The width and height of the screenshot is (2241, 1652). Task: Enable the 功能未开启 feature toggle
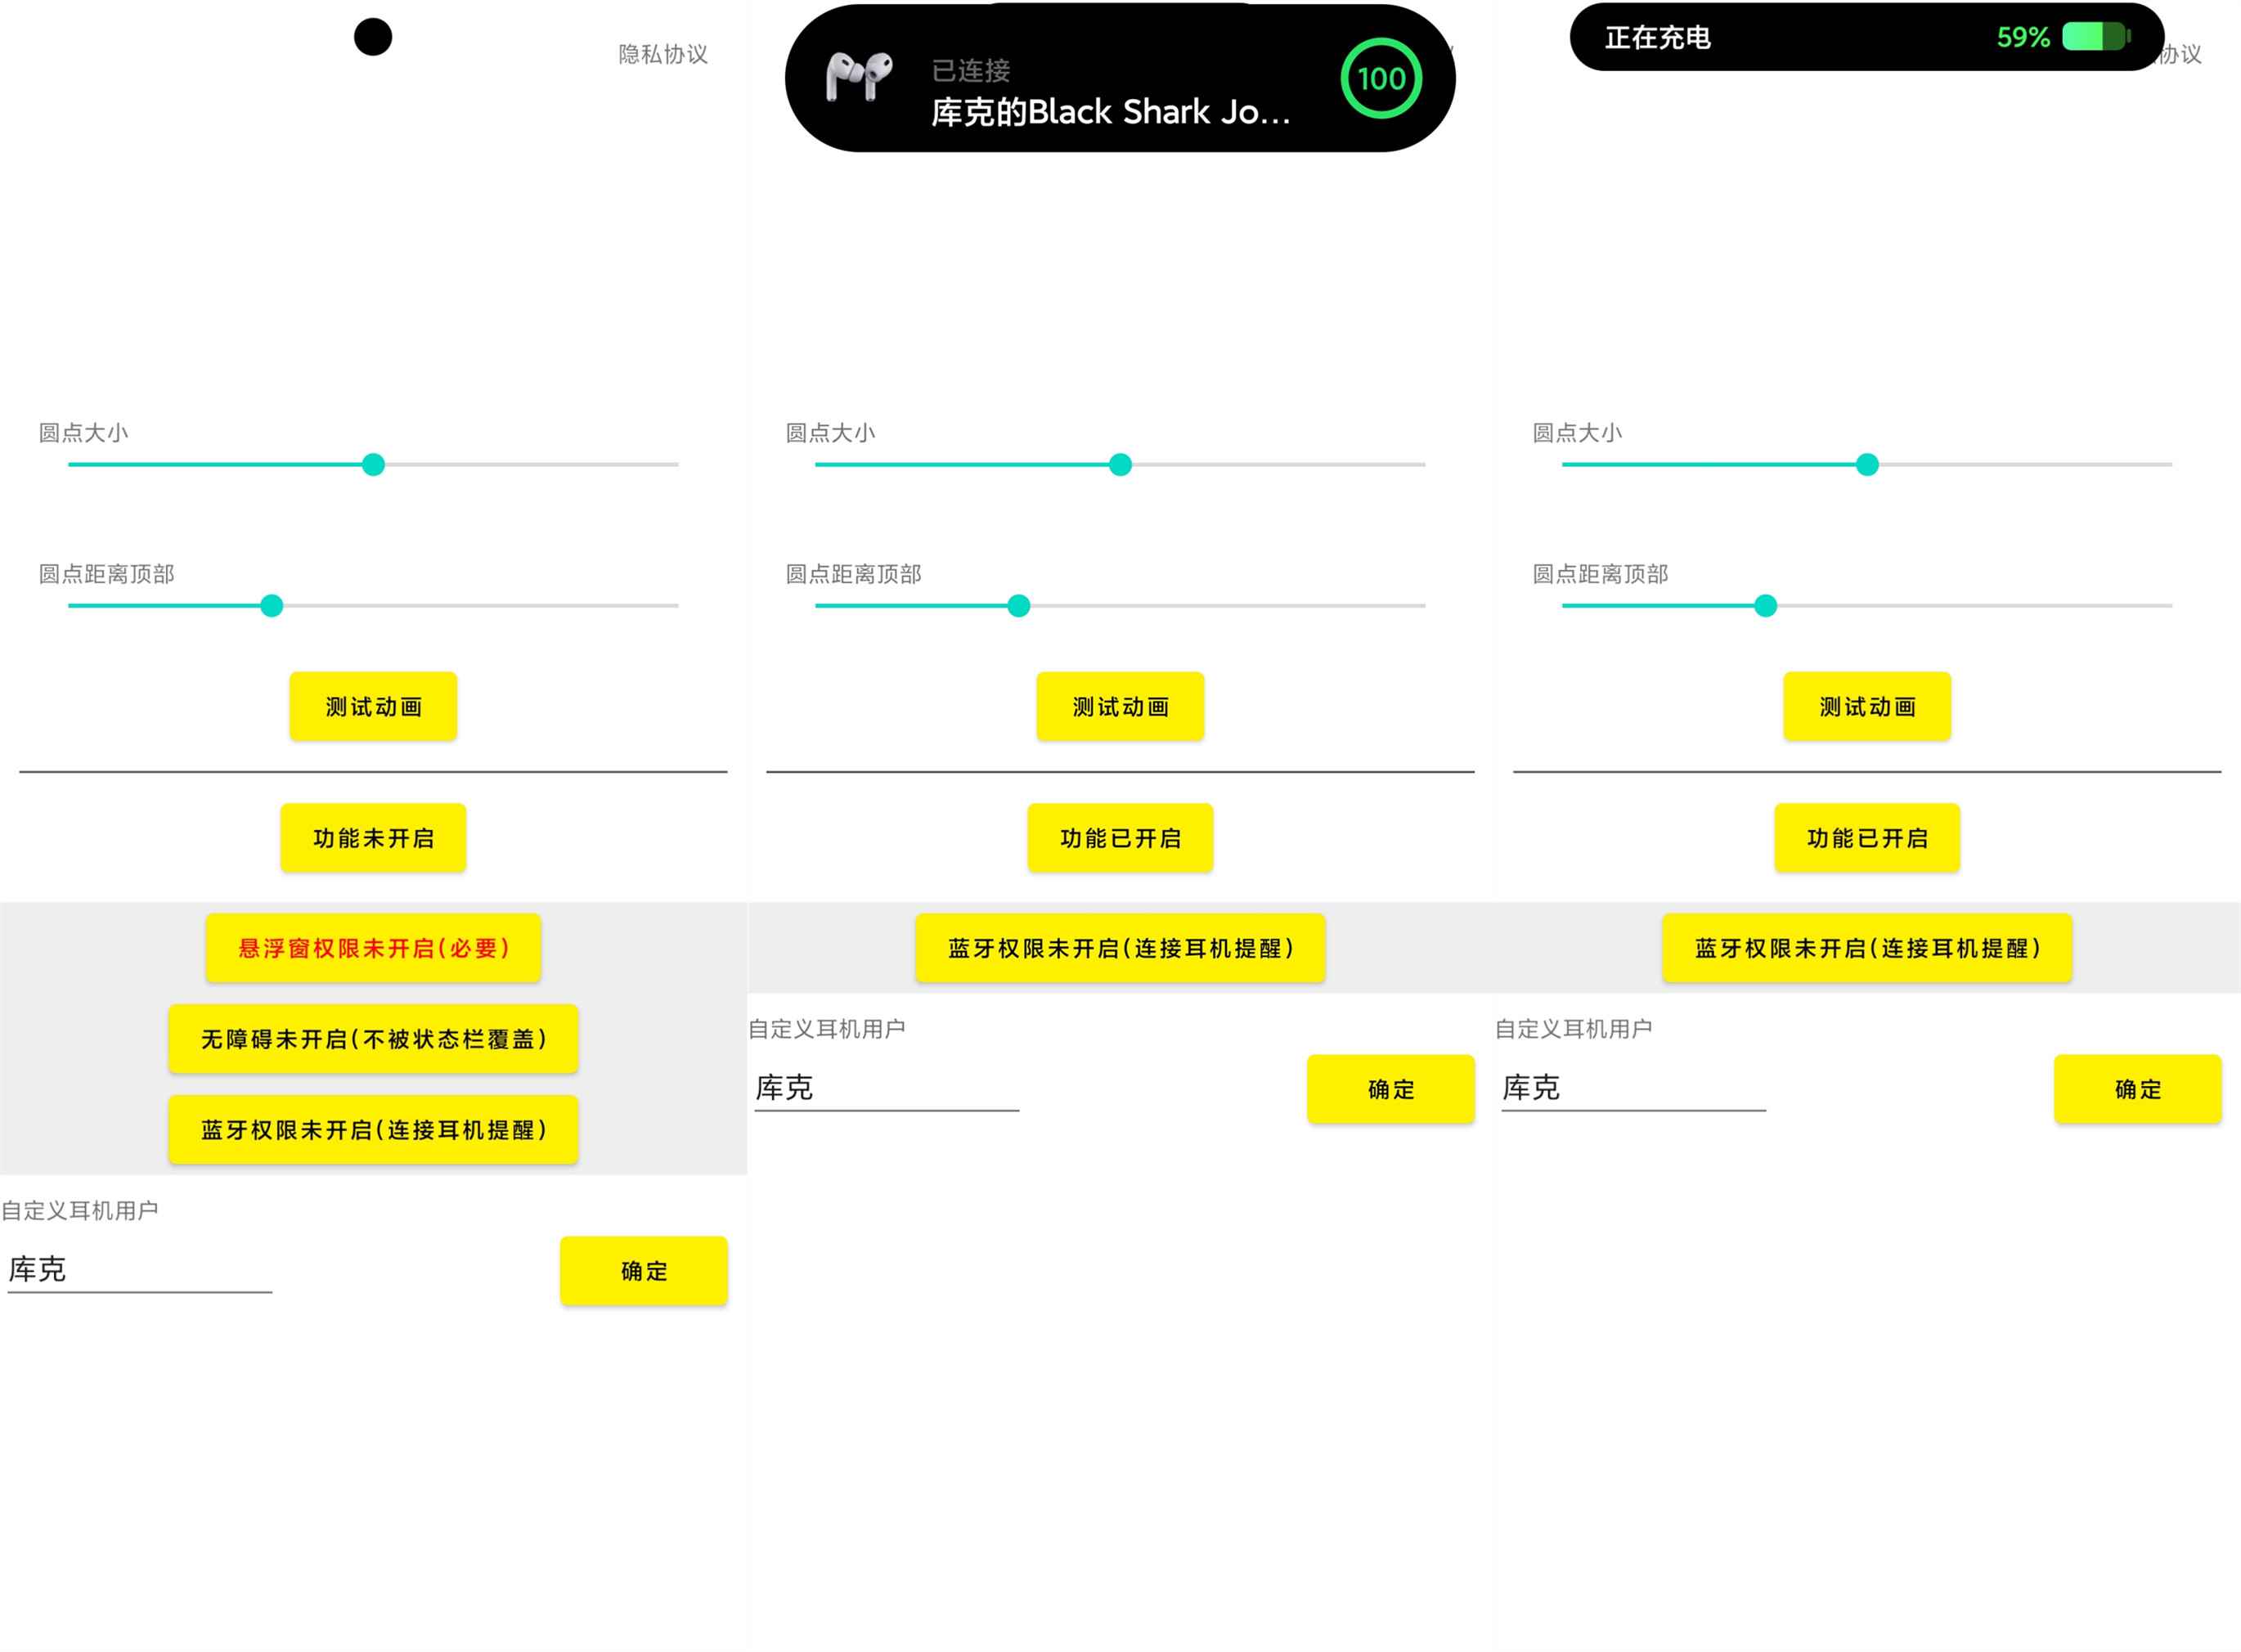coord(373,838)
